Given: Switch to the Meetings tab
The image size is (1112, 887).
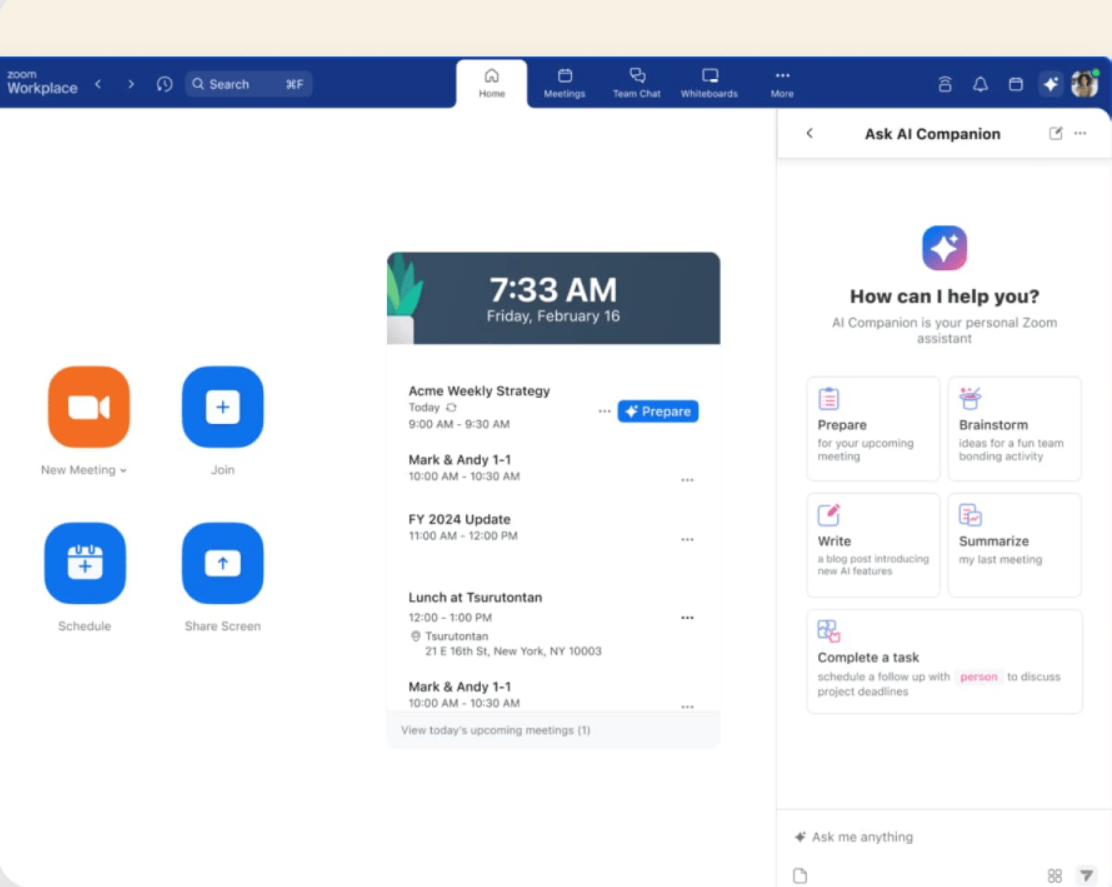Looking at the screenshot, I should [564, 83].
